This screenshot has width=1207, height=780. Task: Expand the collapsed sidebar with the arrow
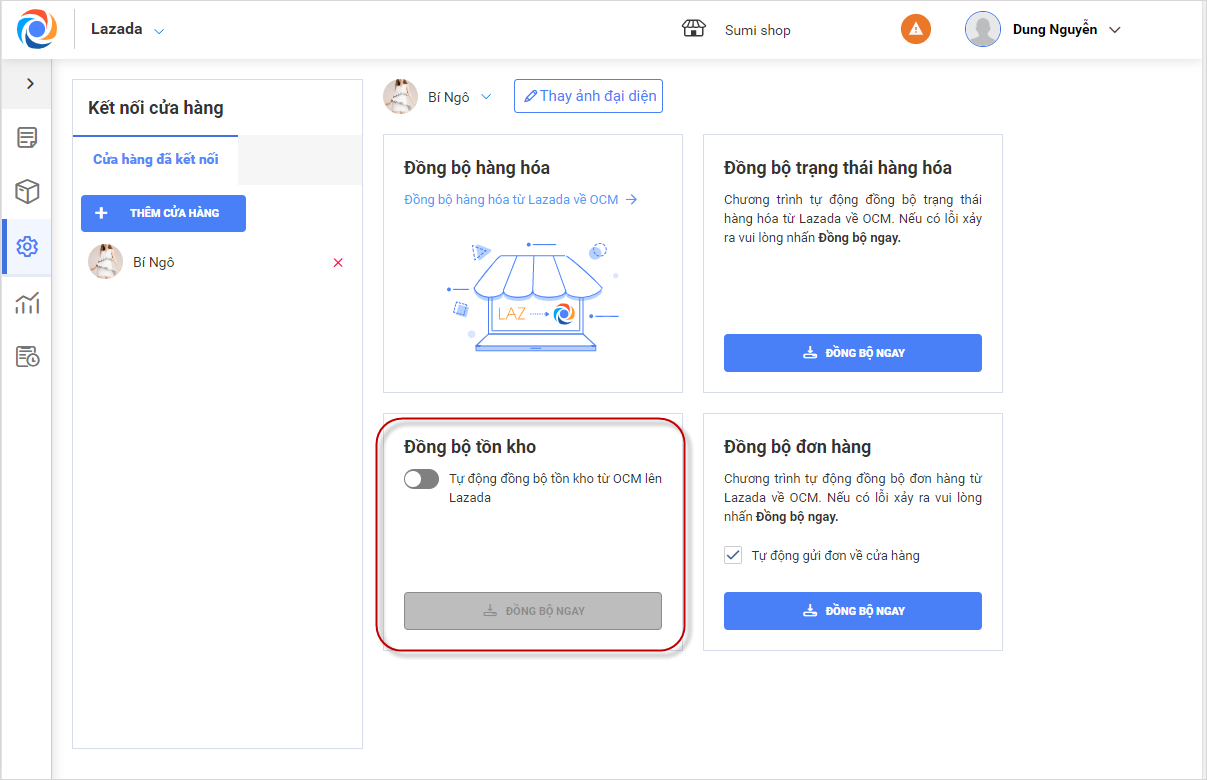tap(30, 84)
